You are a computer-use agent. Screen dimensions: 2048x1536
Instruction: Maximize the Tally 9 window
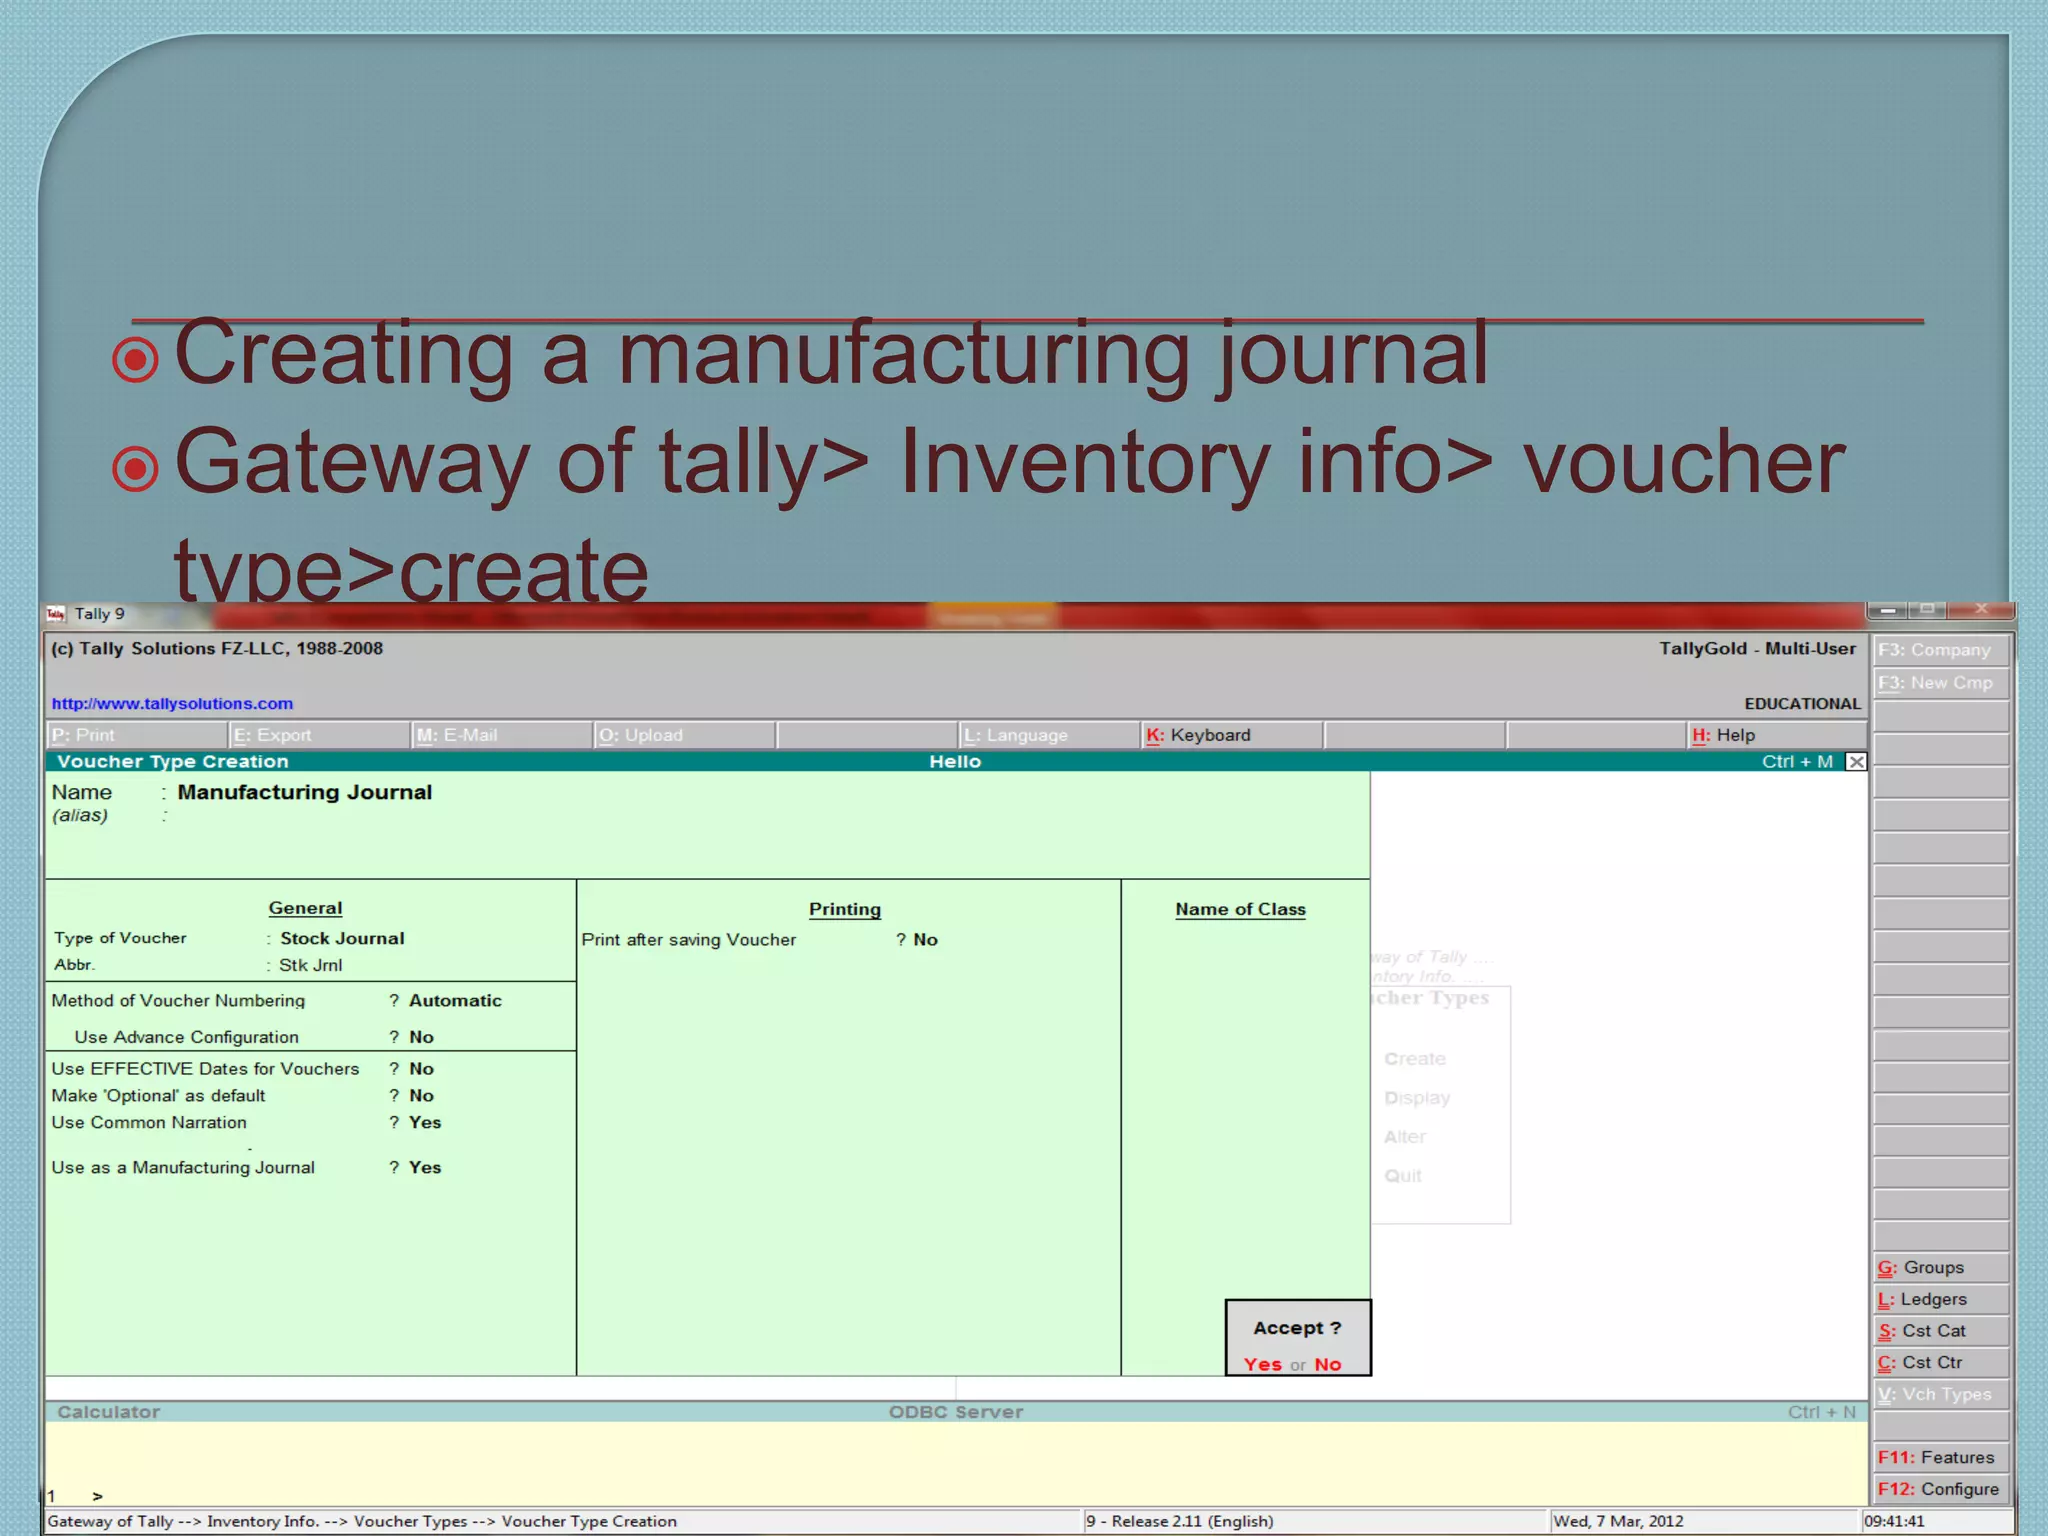point(1927,610)
